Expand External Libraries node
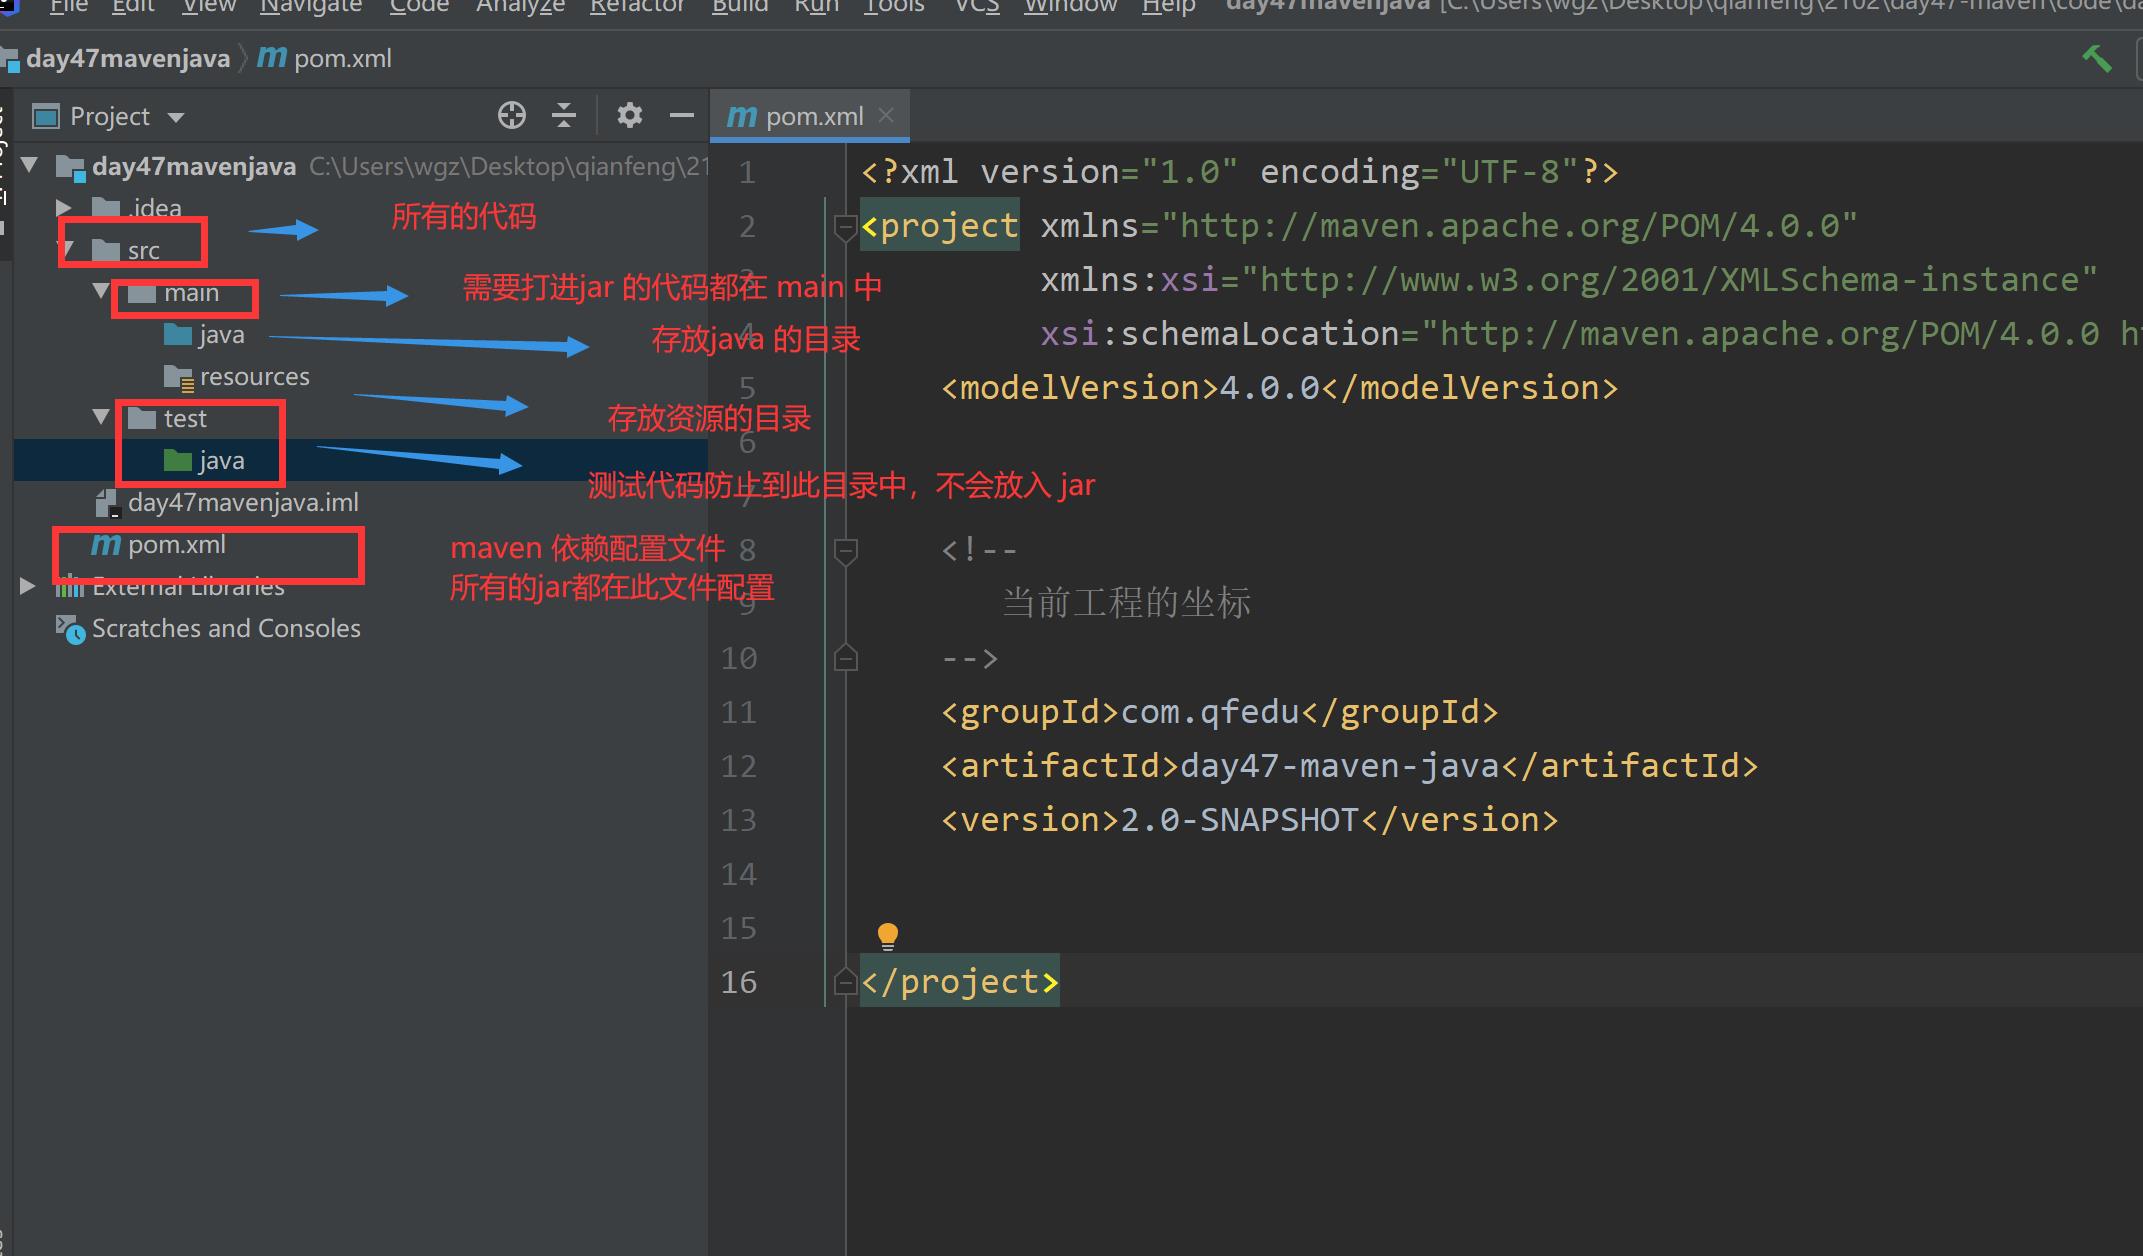2143x1256 pixels. (x=28, y=586)
